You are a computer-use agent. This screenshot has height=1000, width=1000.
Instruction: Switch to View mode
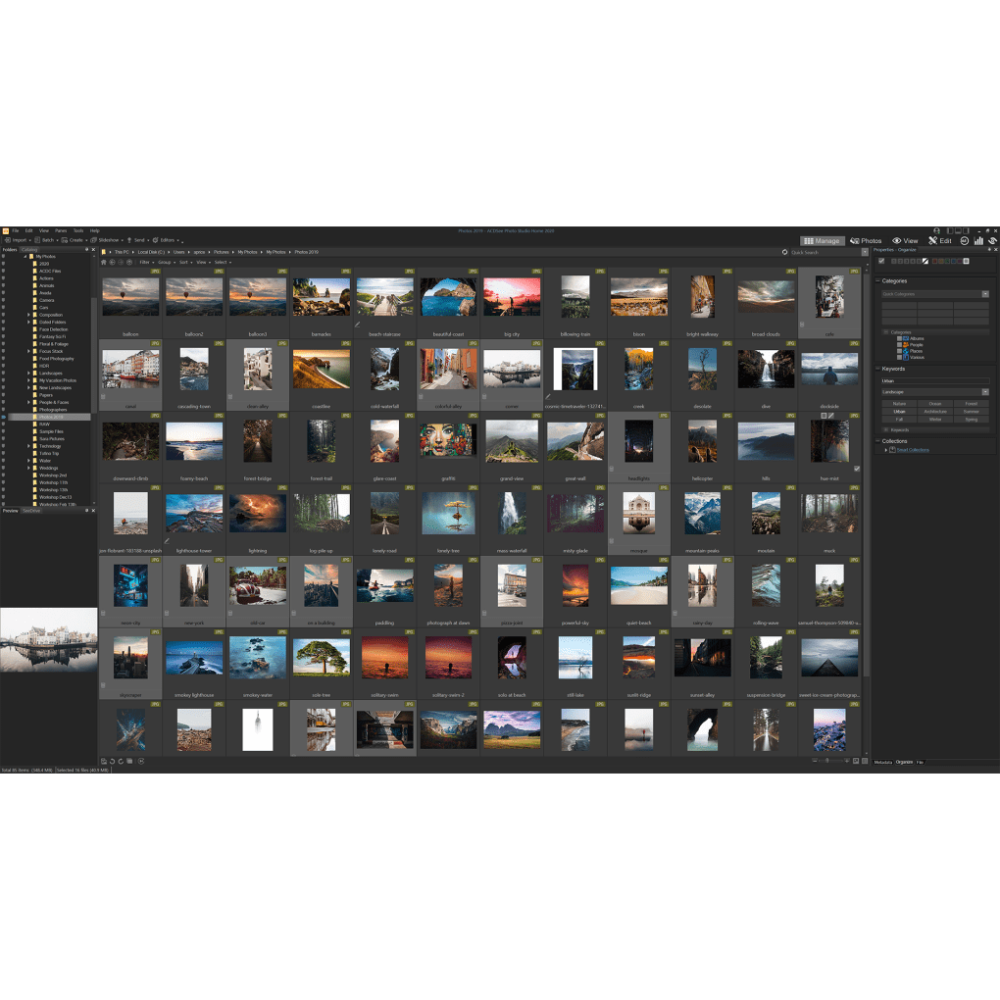point(908,240)
